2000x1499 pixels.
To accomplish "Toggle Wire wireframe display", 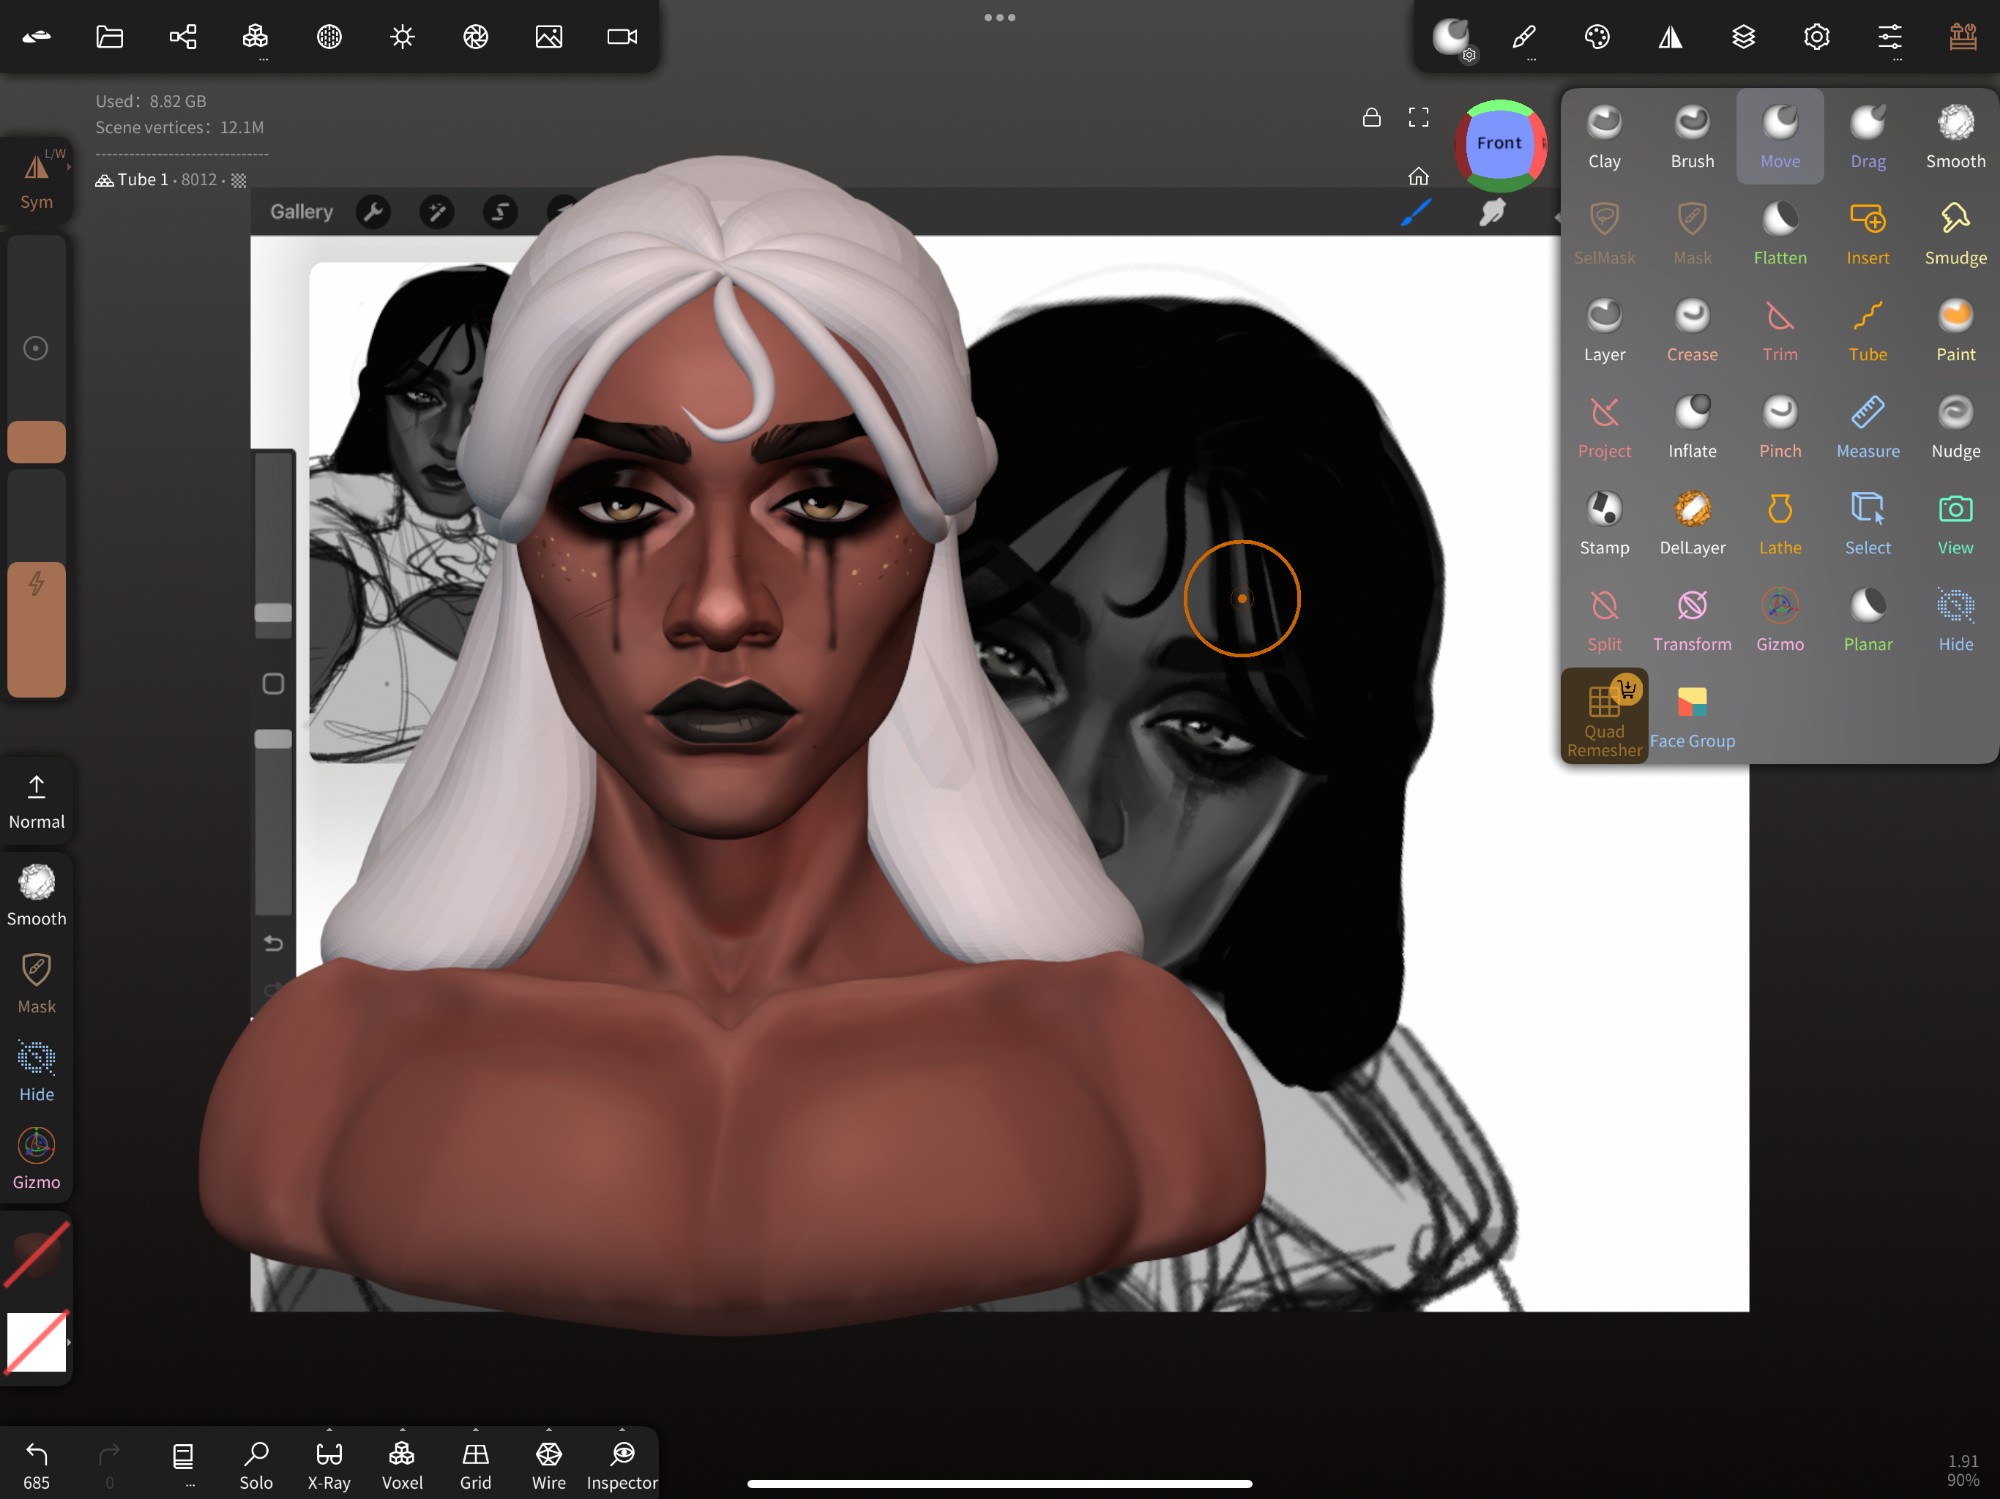I will [548, 1464].
